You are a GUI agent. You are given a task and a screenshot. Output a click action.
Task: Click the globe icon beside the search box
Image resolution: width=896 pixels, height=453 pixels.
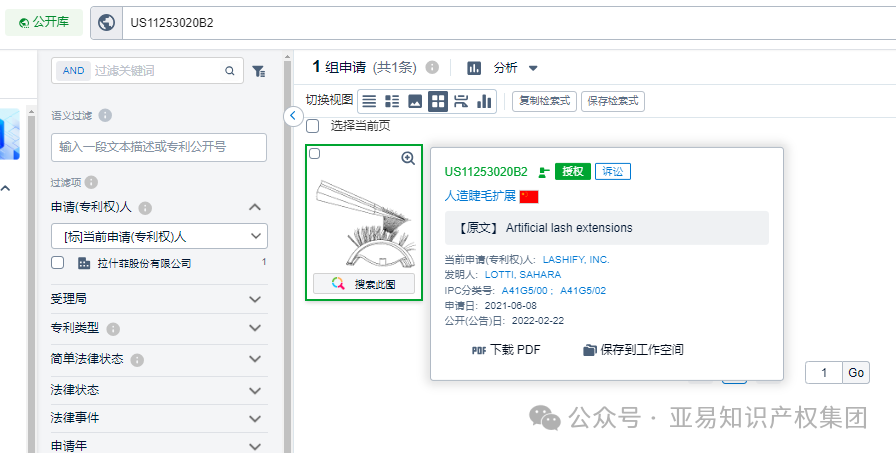tap(106, 23)
